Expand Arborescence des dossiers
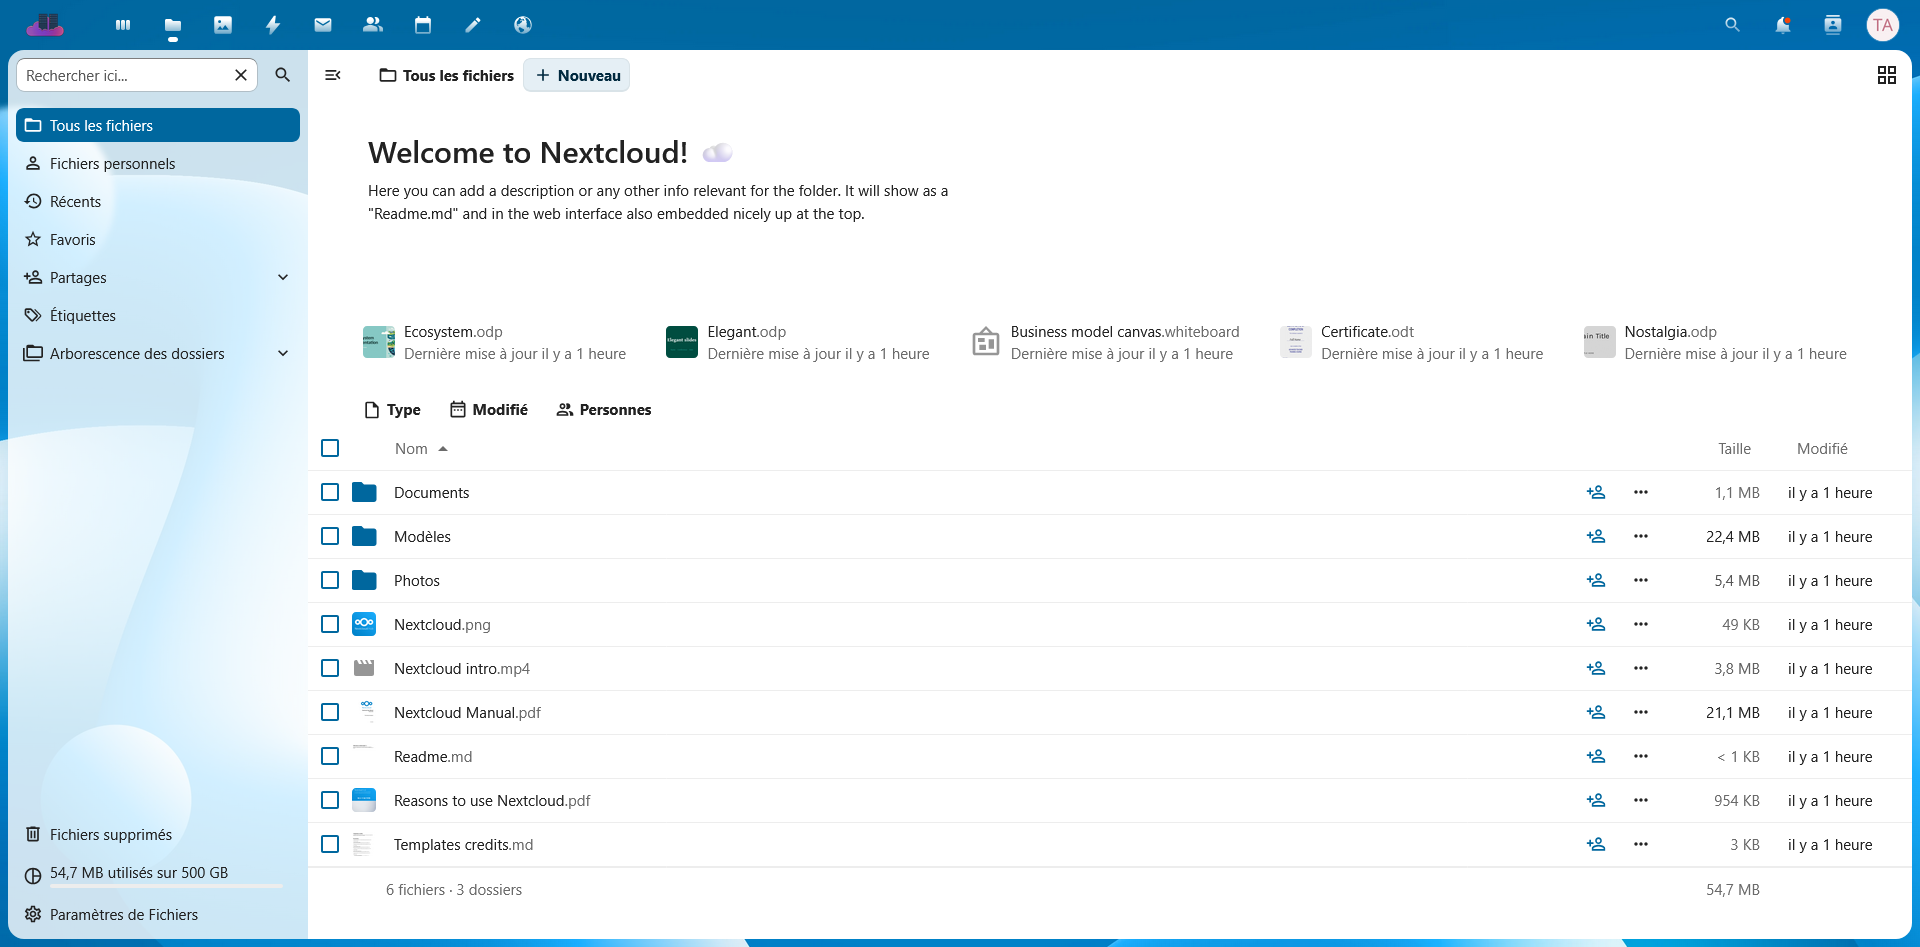1920x947 pixels. coord(283,353)
